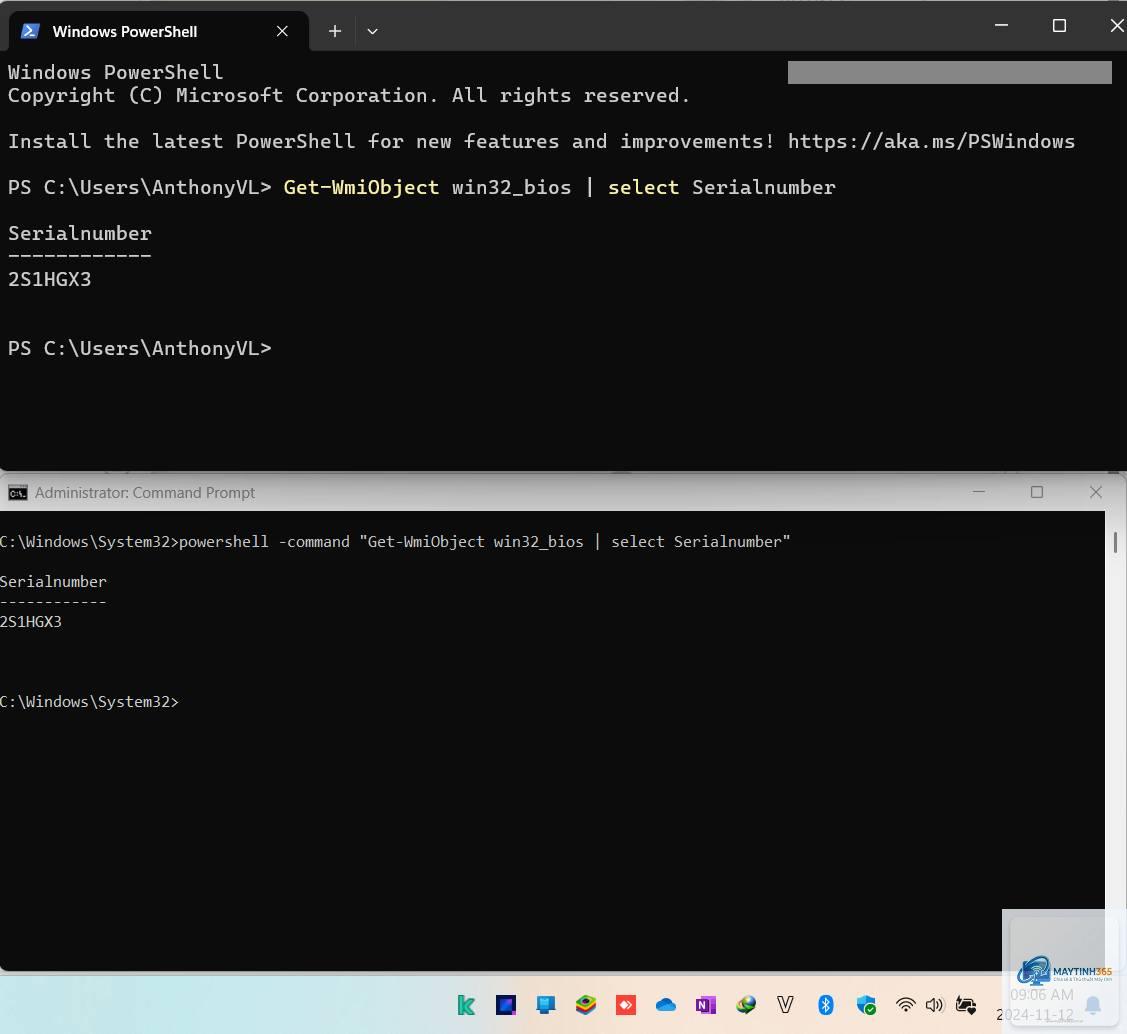The image size is (1127, 1034).
Task: Close the Administrator: Command Prompt window
Action: point(1095,491)
